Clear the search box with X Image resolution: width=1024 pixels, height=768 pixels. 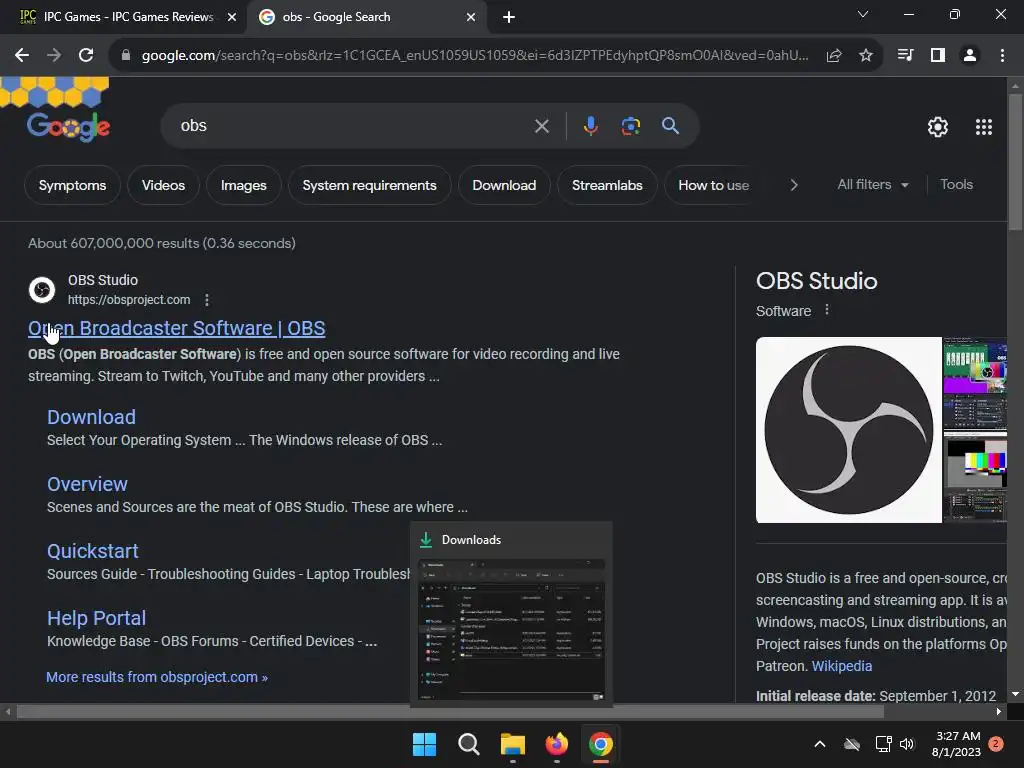pos(542,126)
